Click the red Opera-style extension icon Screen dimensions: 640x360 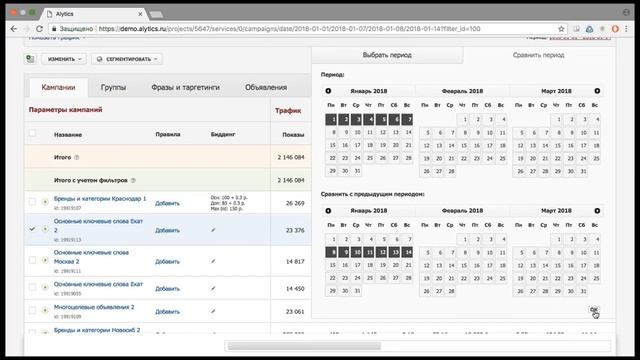click(615, 29)
